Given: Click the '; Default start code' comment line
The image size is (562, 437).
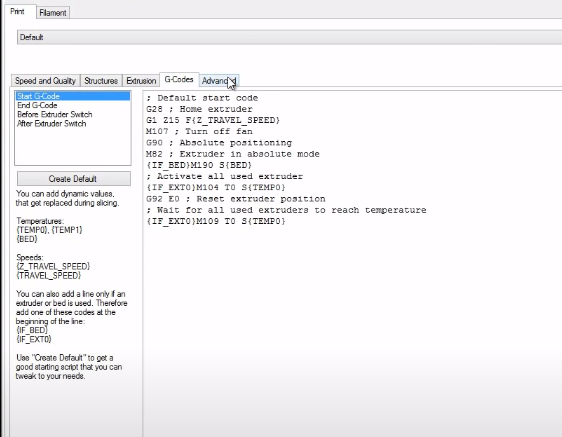Looking at the screenshot, I should click(202, 98).
